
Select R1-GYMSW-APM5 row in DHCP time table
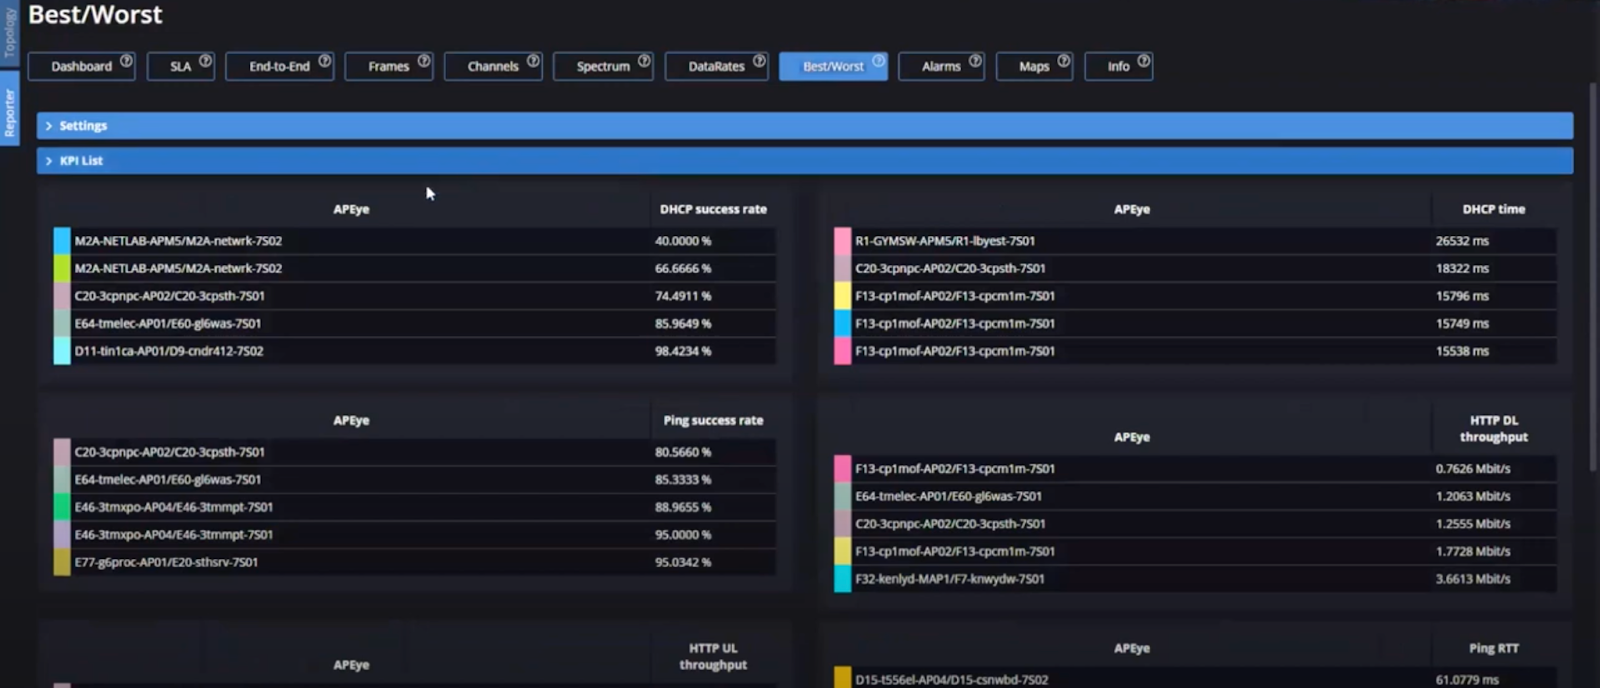(x=945, y=241)
